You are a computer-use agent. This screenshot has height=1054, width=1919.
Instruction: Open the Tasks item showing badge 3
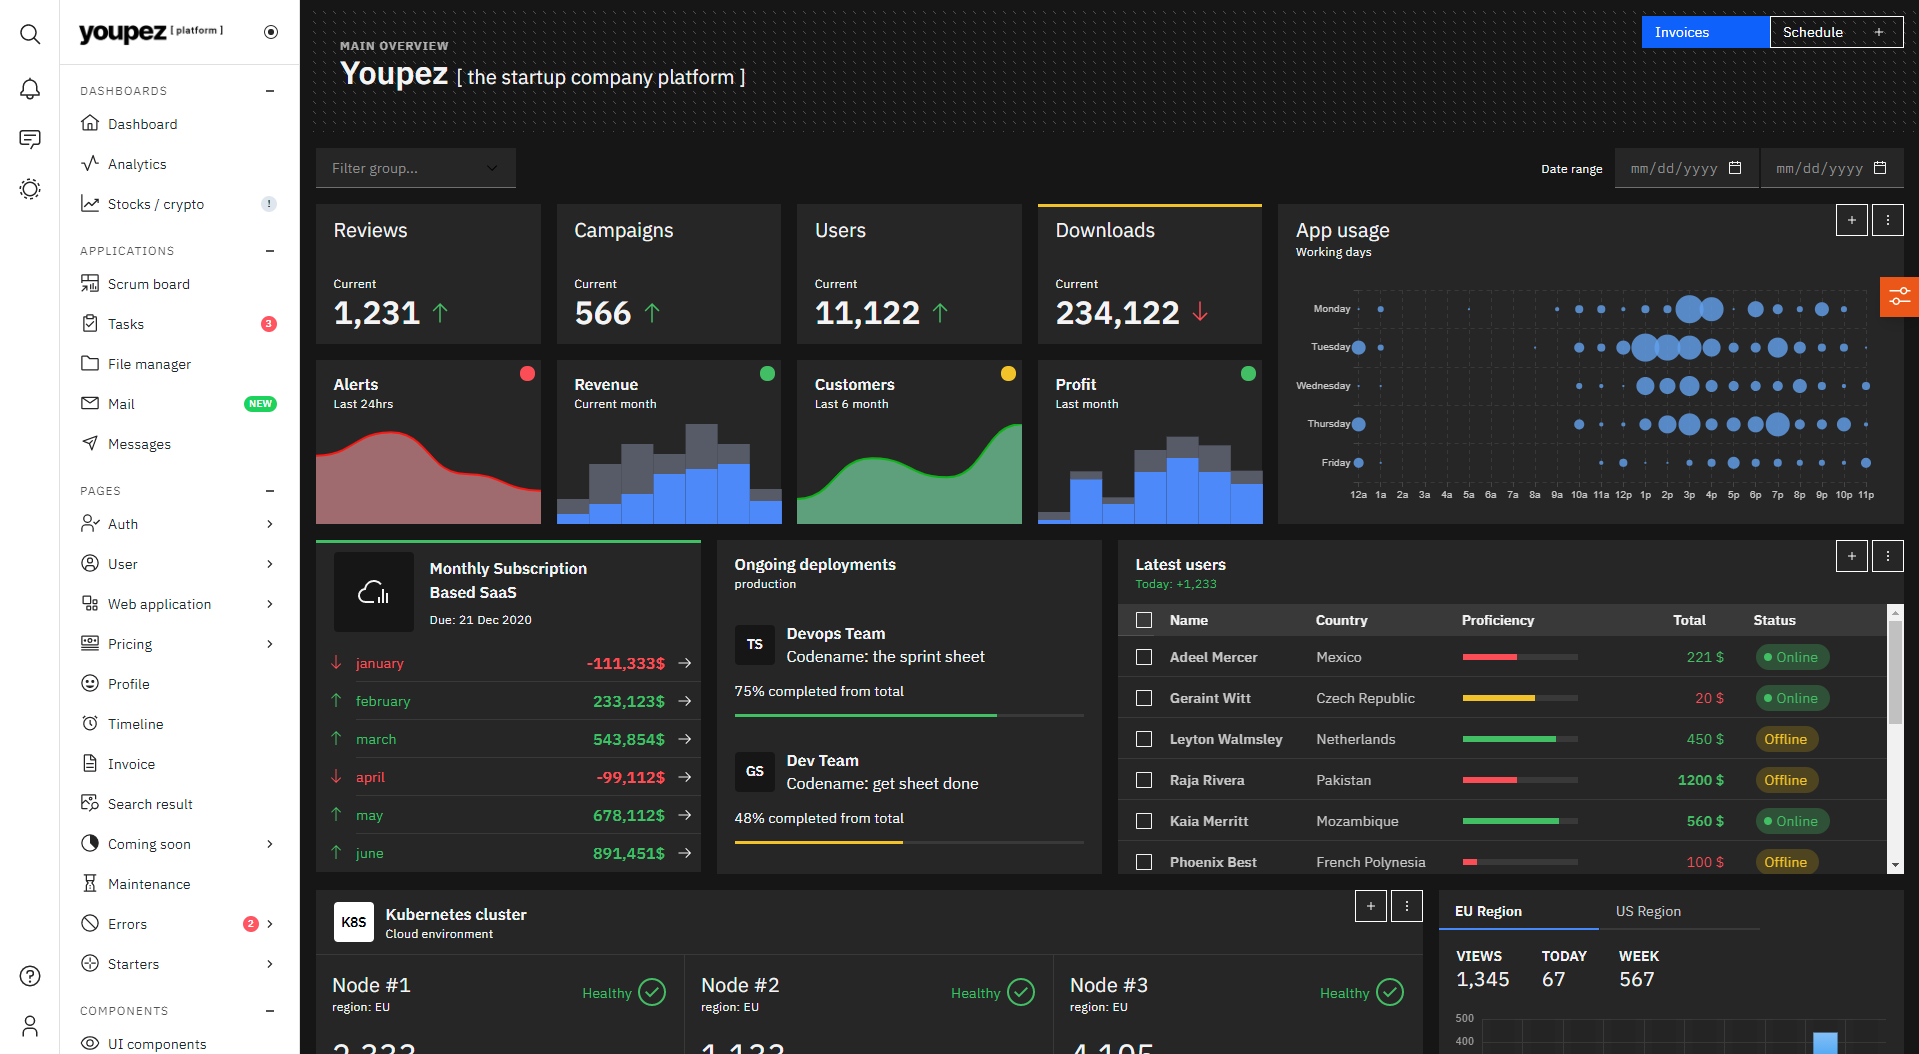click(126, 323)
